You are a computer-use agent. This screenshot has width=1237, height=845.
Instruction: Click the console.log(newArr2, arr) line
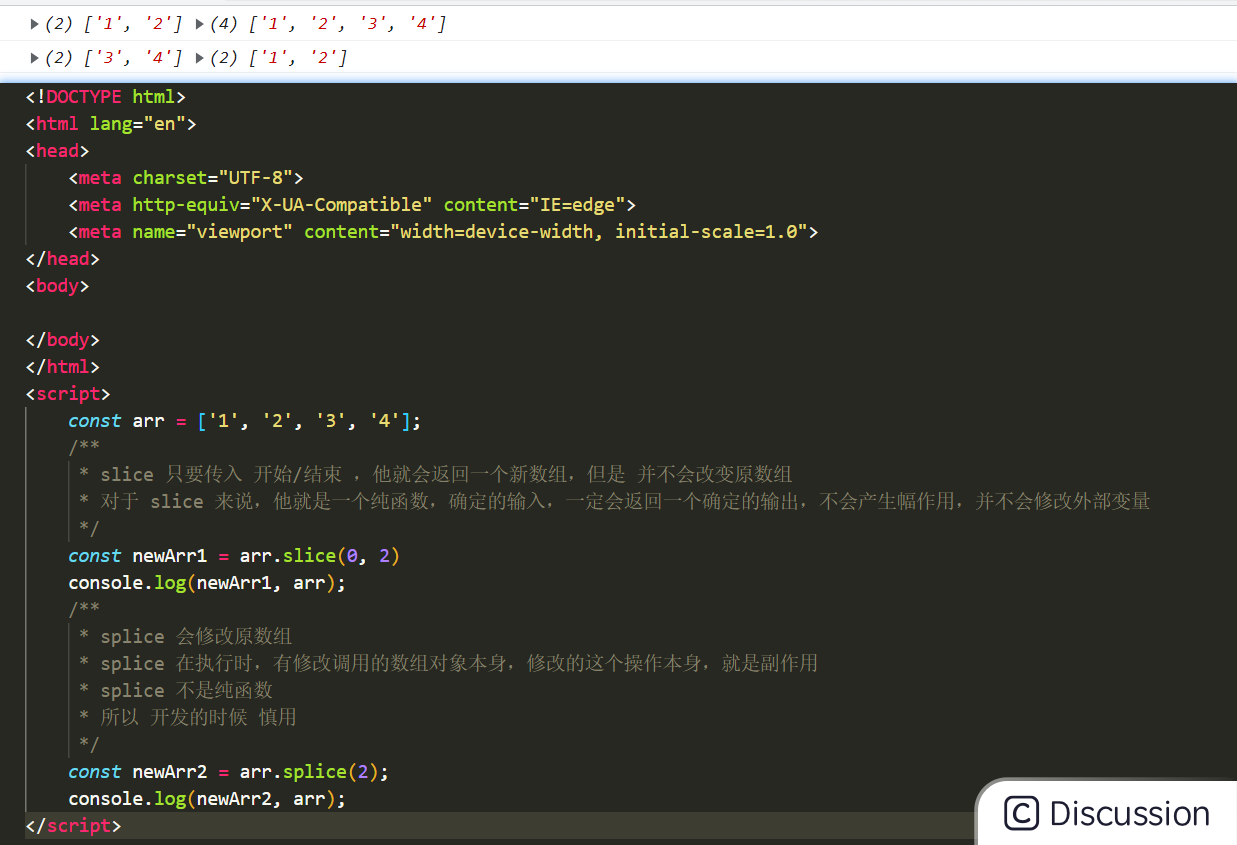(207, 799)
